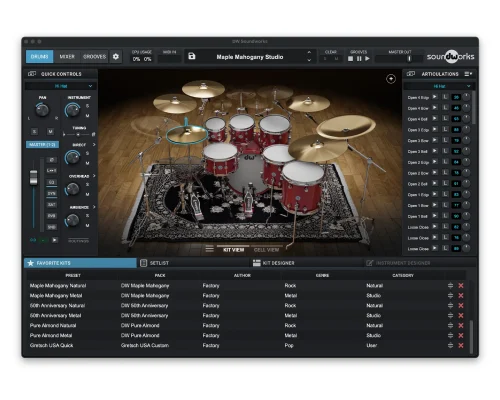
Task: Solo the Direct mic
Action: (87, 153)
